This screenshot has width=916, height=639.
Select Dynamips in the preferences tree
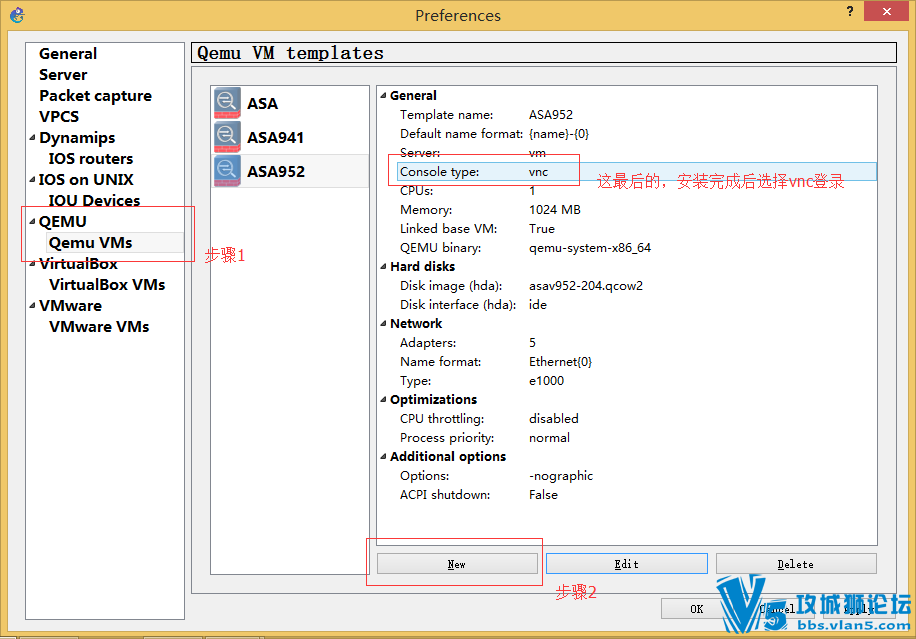coord(77,138)
